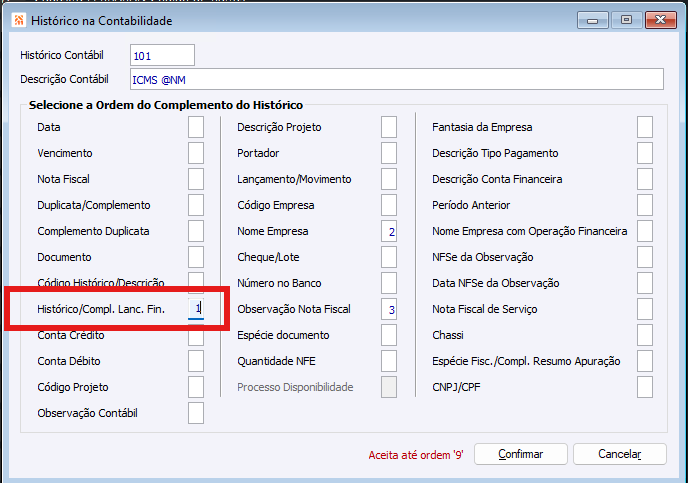This screenshot has width=688, height=483.
Task: Select the Descrição Tipo Pagamento order box
Action: click(645, 153)
